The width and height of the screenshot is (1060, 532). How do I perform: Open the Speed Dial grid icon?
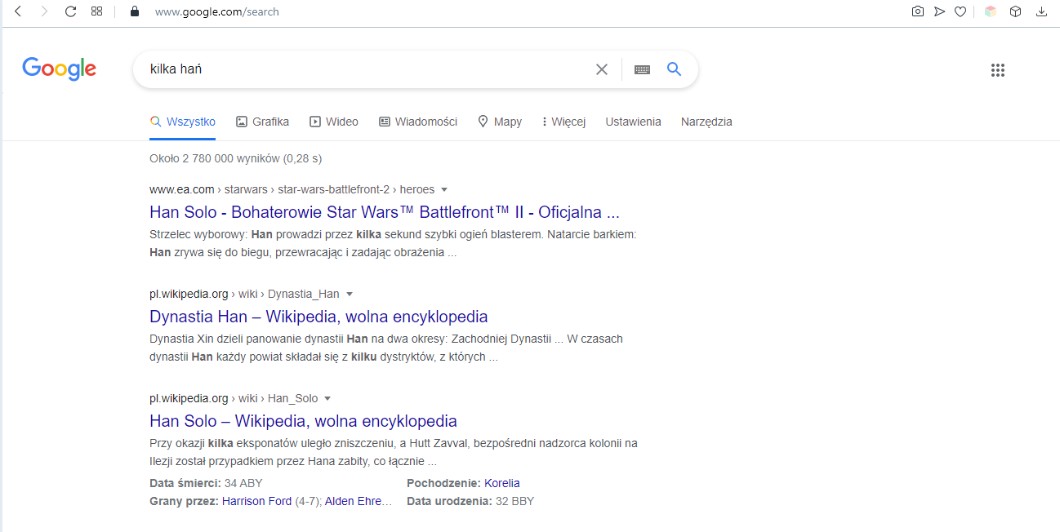pos(96,12)
